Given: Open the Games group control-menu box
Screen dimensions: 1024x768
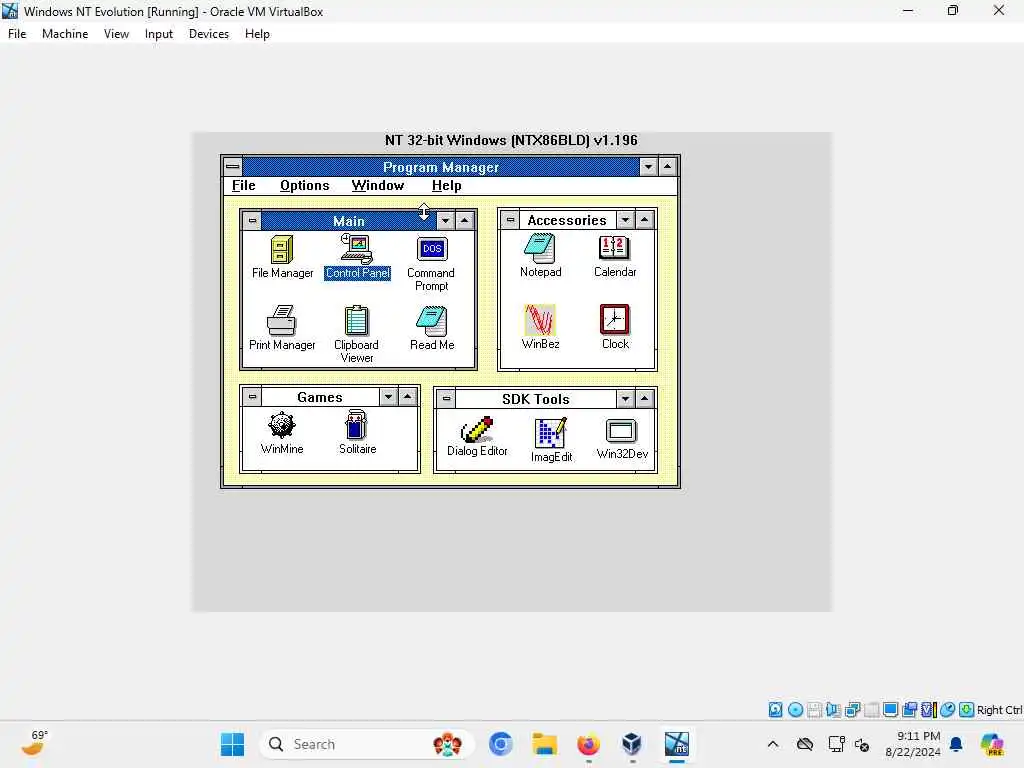Looking at the screenshot, I should 252,396.
